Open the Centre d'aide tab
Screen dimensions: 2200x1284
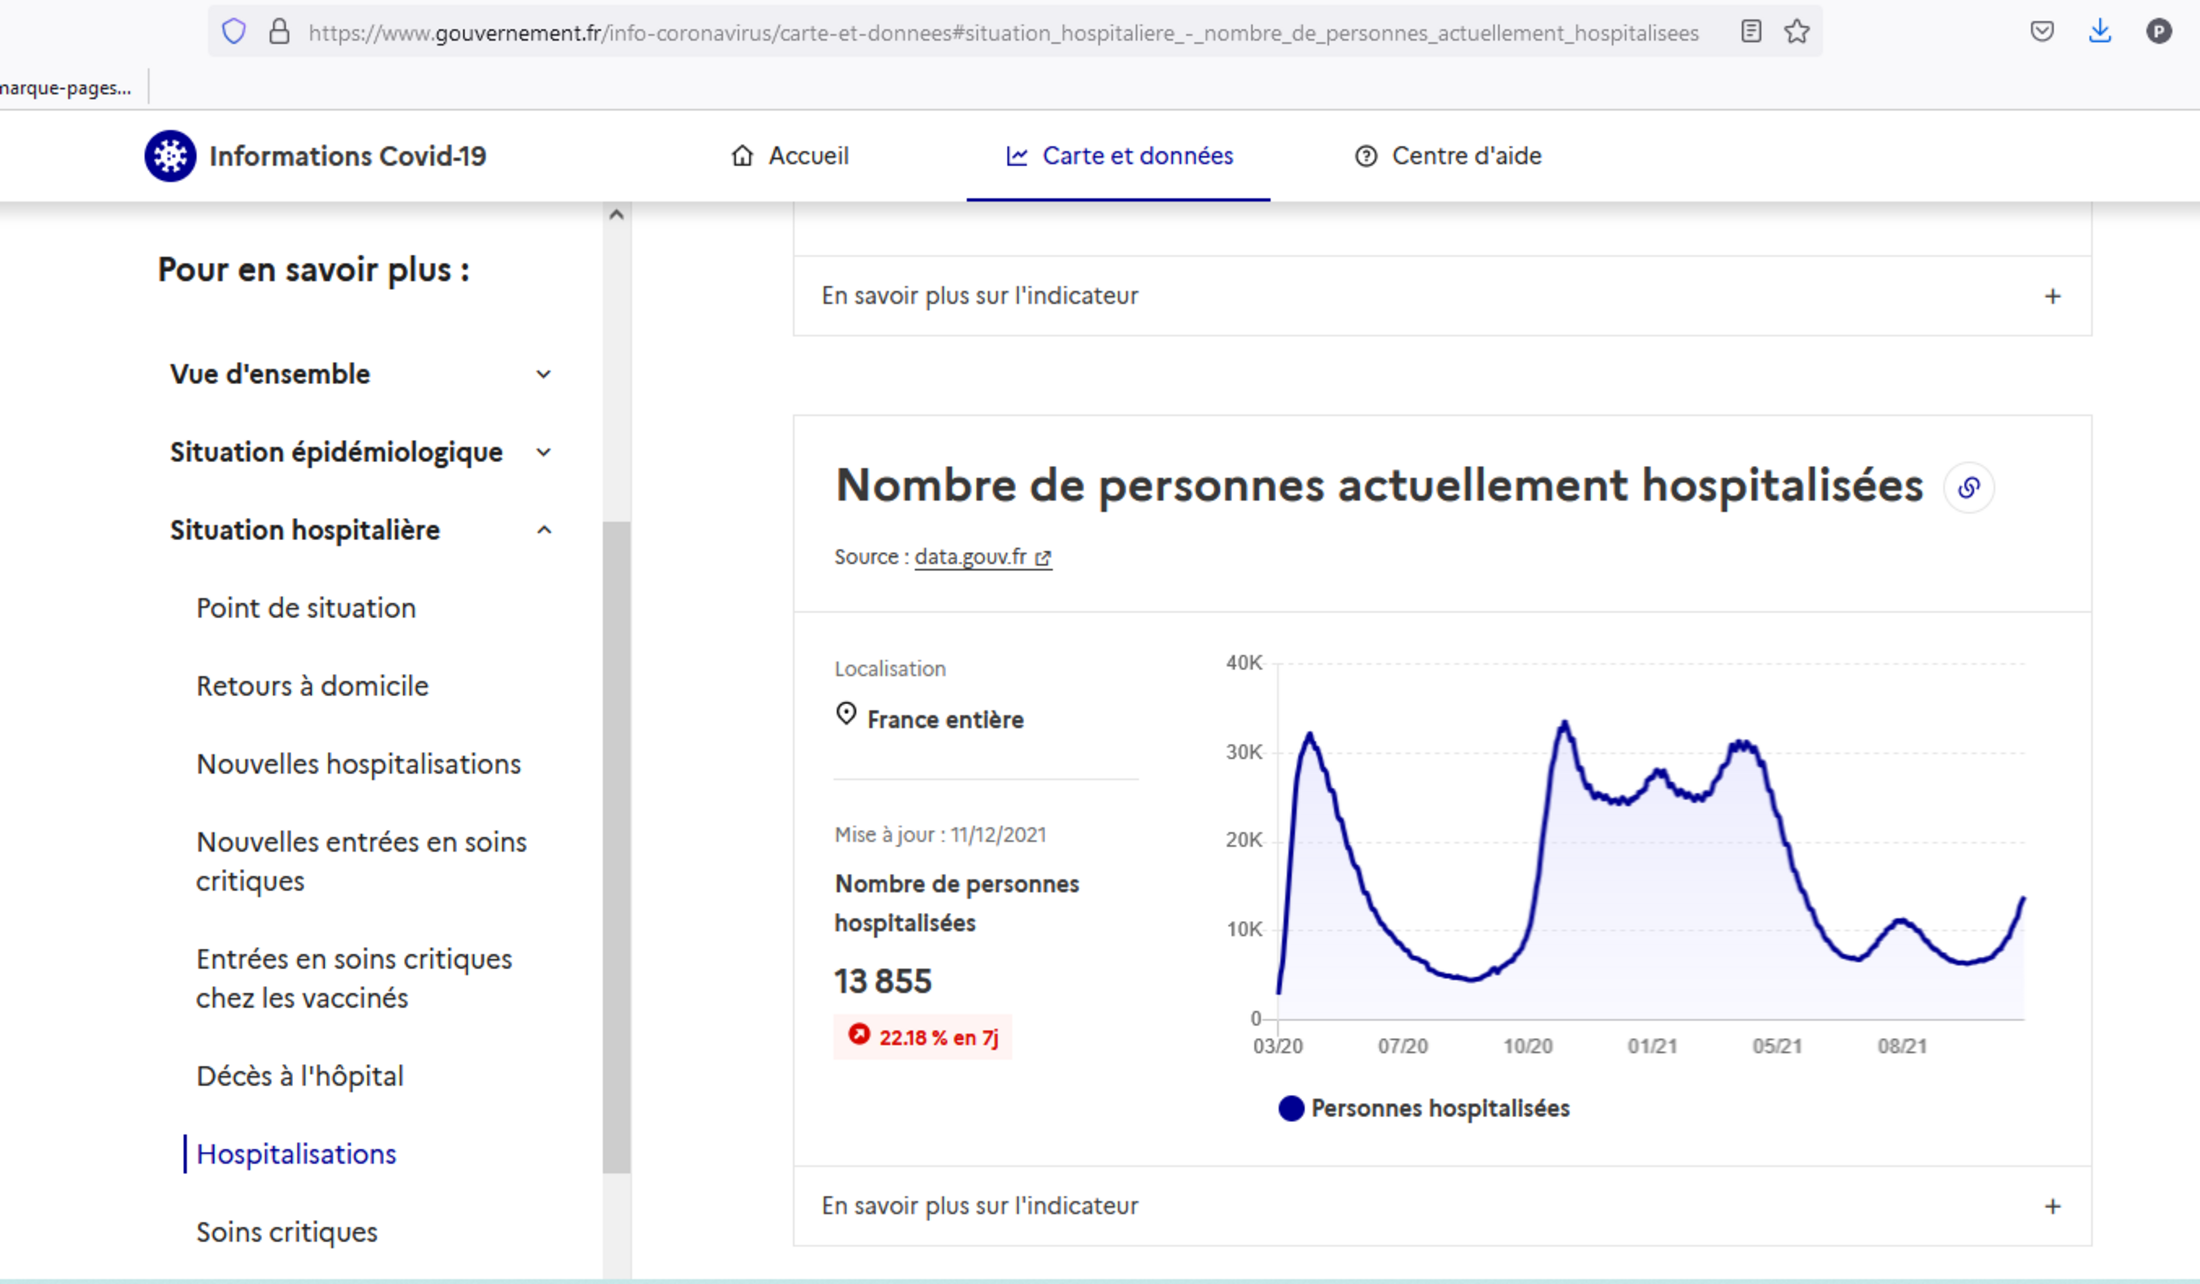point(1448,156)
